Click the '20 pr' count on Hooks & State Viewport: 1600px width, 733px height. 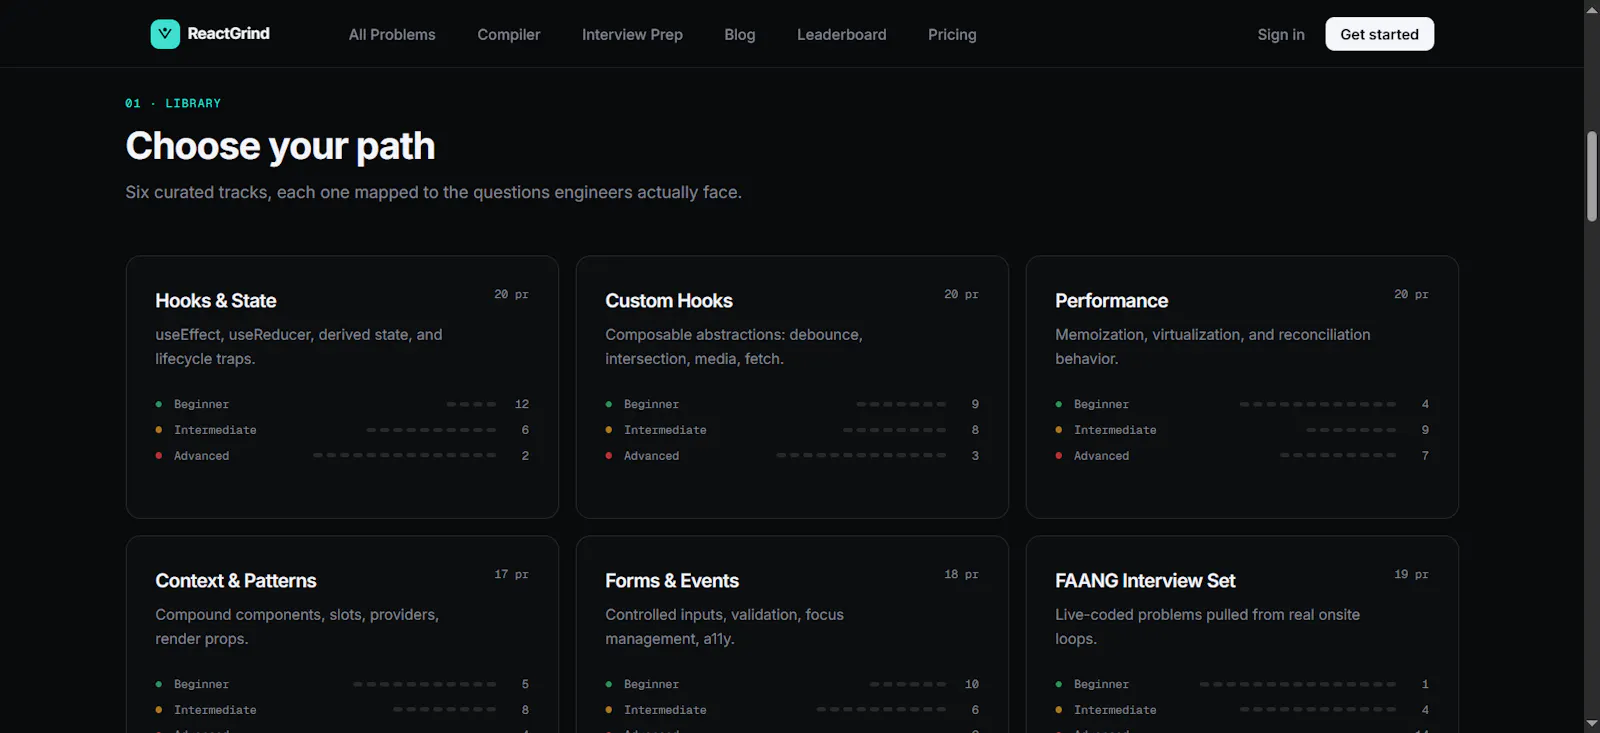click(x=511, y=295)
